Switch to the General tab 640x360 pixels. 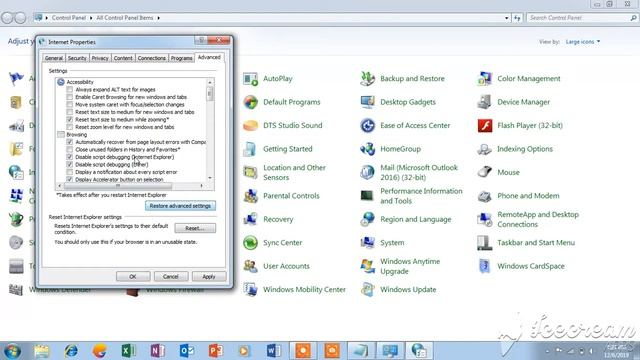[54, 58]
